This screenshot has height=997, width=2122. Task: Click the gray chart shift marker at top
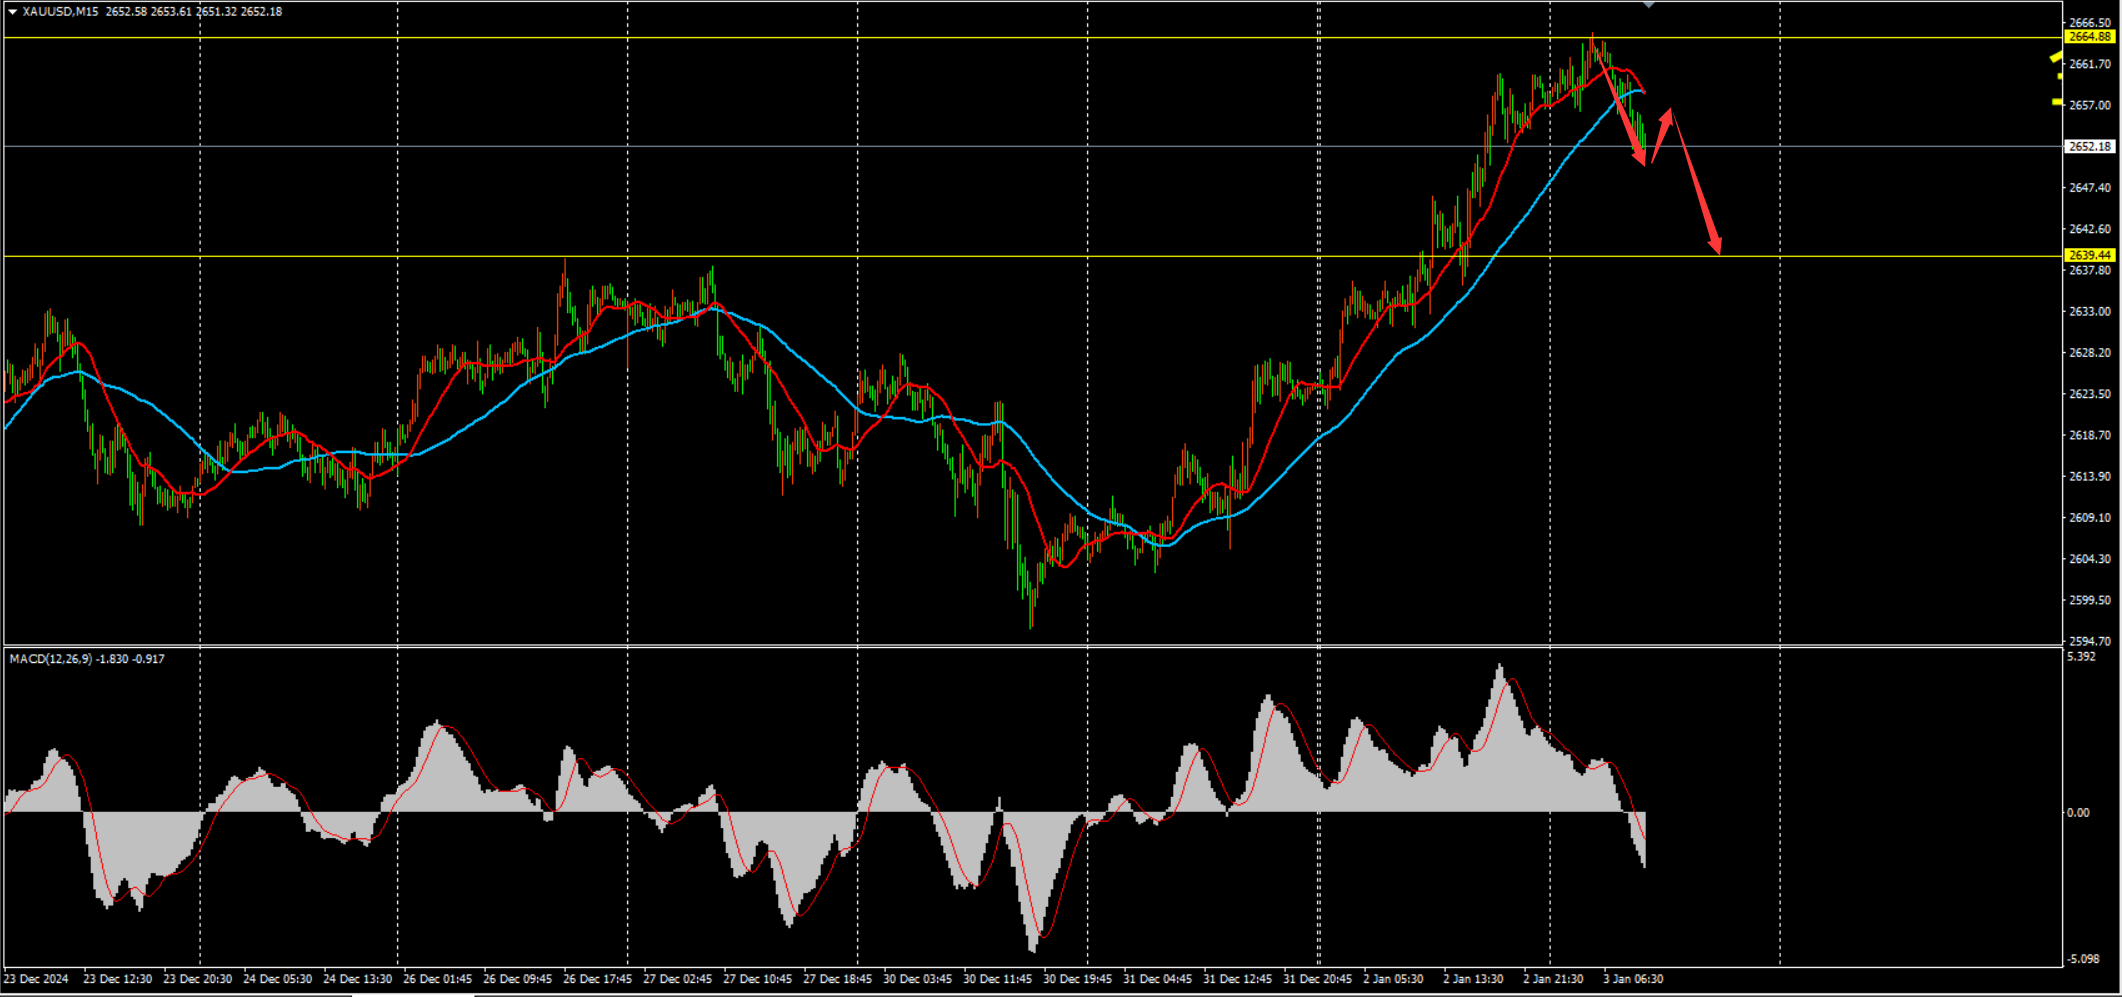coord(1649,5)
